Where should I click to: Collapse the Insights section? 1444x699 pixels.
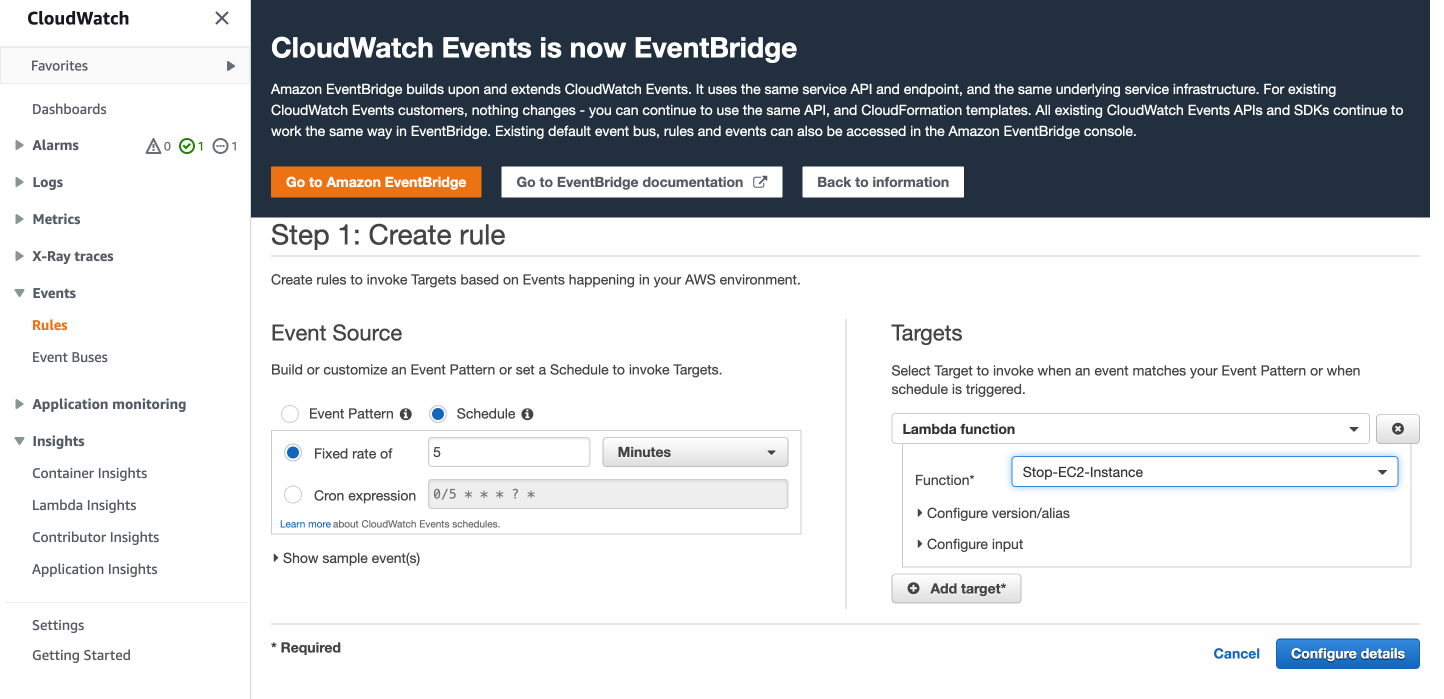(x=20, y=441)
